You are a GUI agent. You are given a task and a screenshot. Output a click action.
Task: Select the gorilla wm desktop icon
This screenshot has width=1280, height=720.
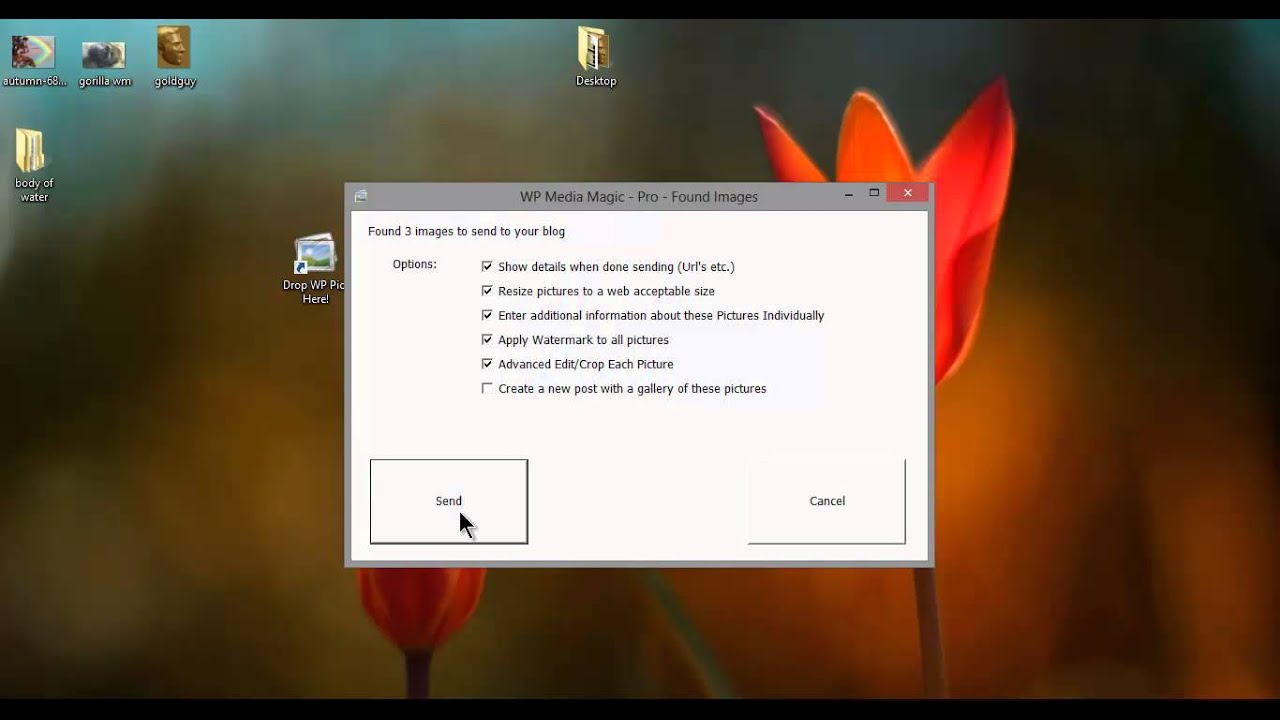pos(104,62)
